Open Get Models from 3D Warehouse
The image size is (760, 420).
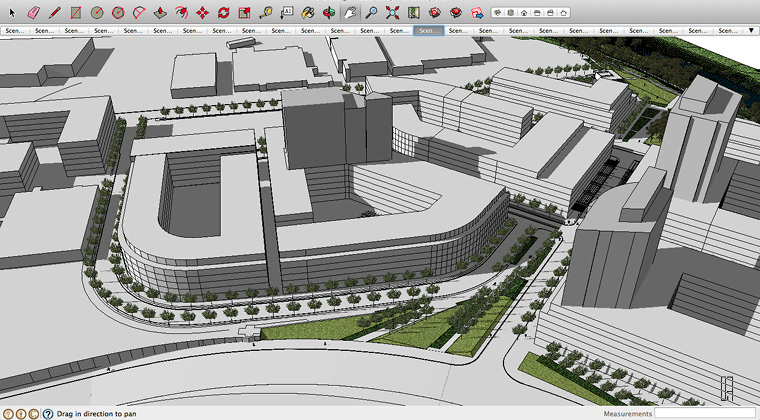coord(435,13)
